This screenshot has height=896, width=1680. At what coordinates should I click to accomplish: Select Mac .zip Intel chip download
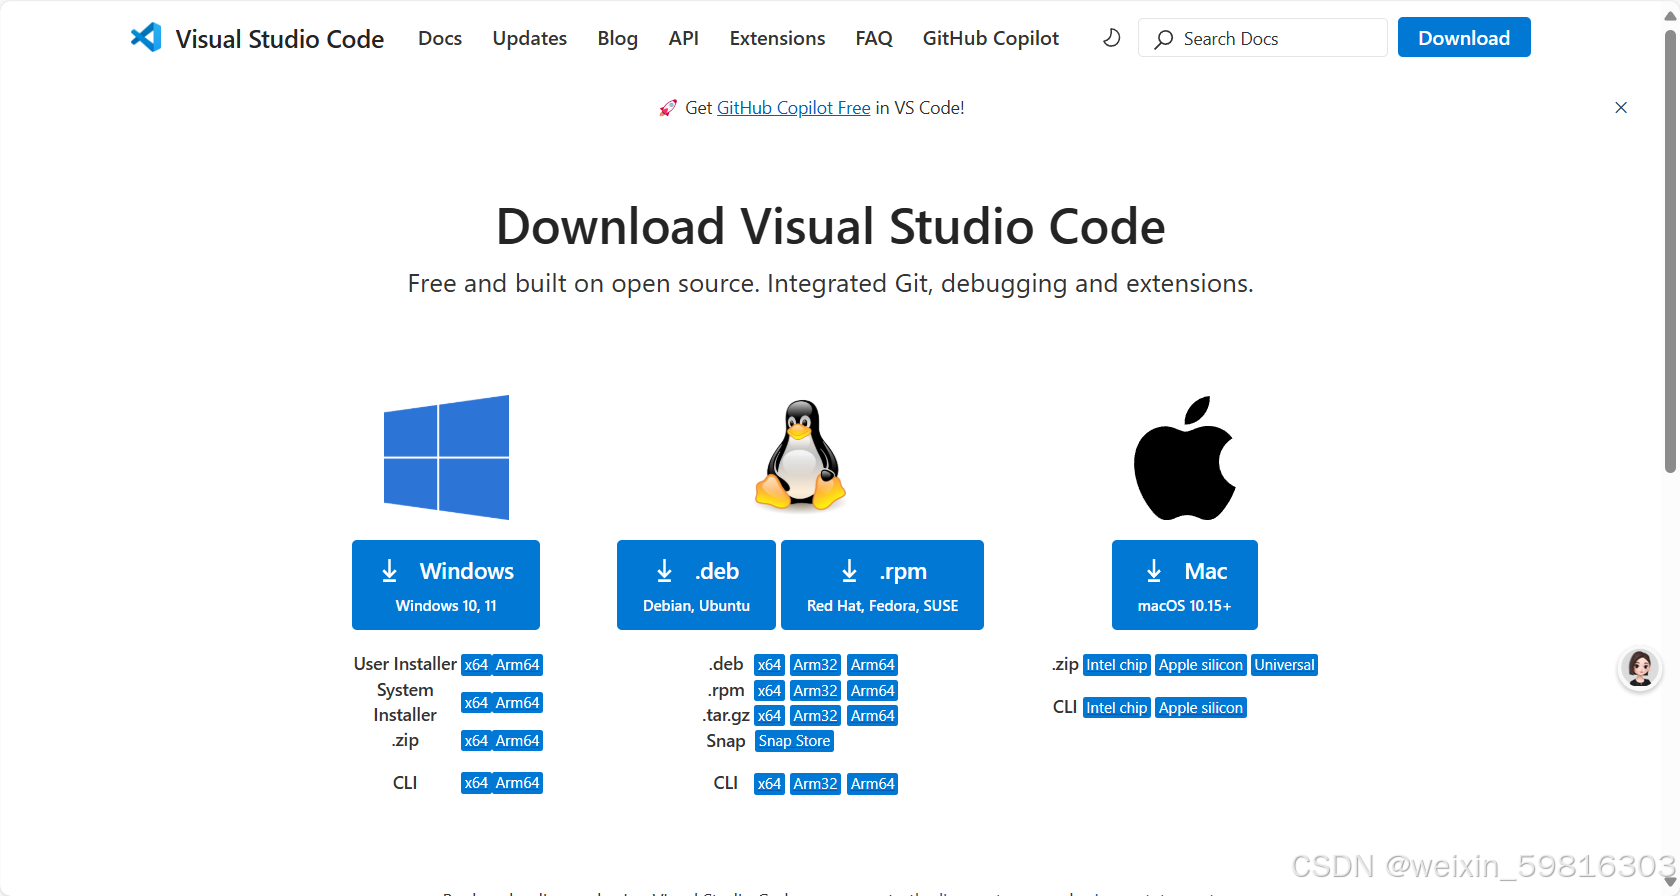click(1117, 665)
